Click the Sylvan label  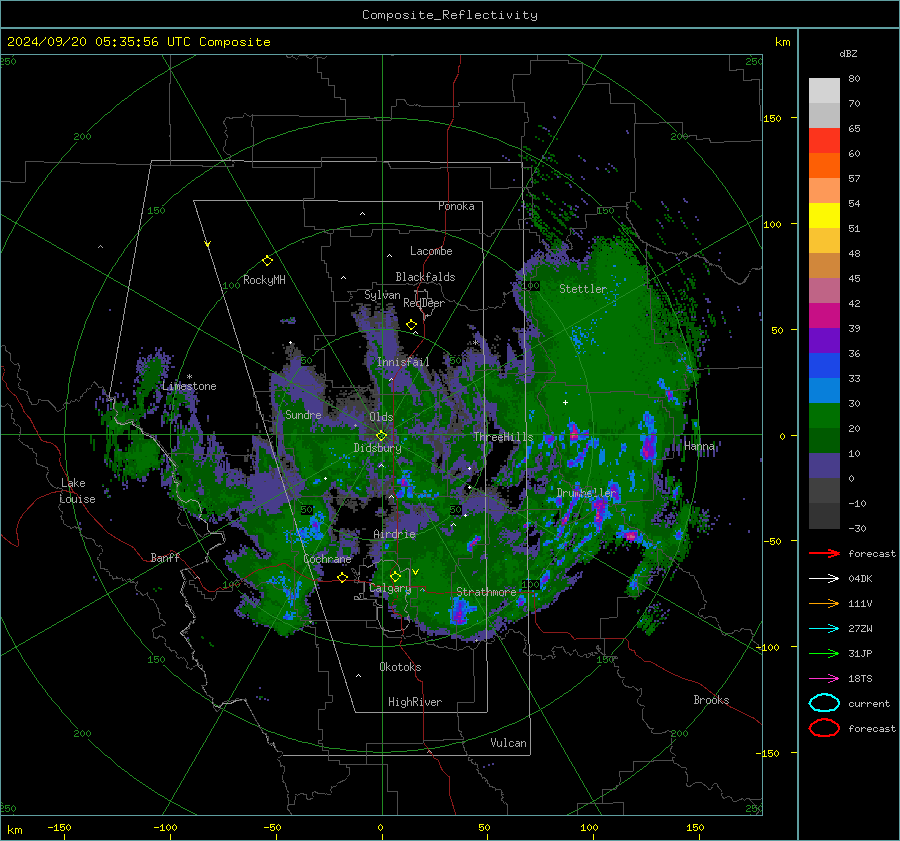pos(382,295)
